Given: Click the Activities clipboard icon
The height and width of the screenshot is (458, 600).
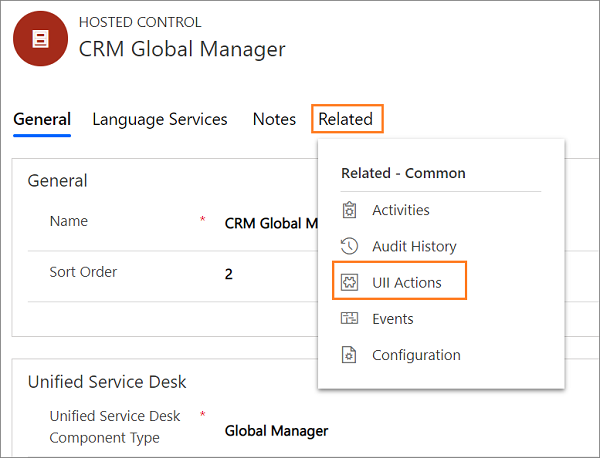Looking at the screenshot, I should click(349, 210).
